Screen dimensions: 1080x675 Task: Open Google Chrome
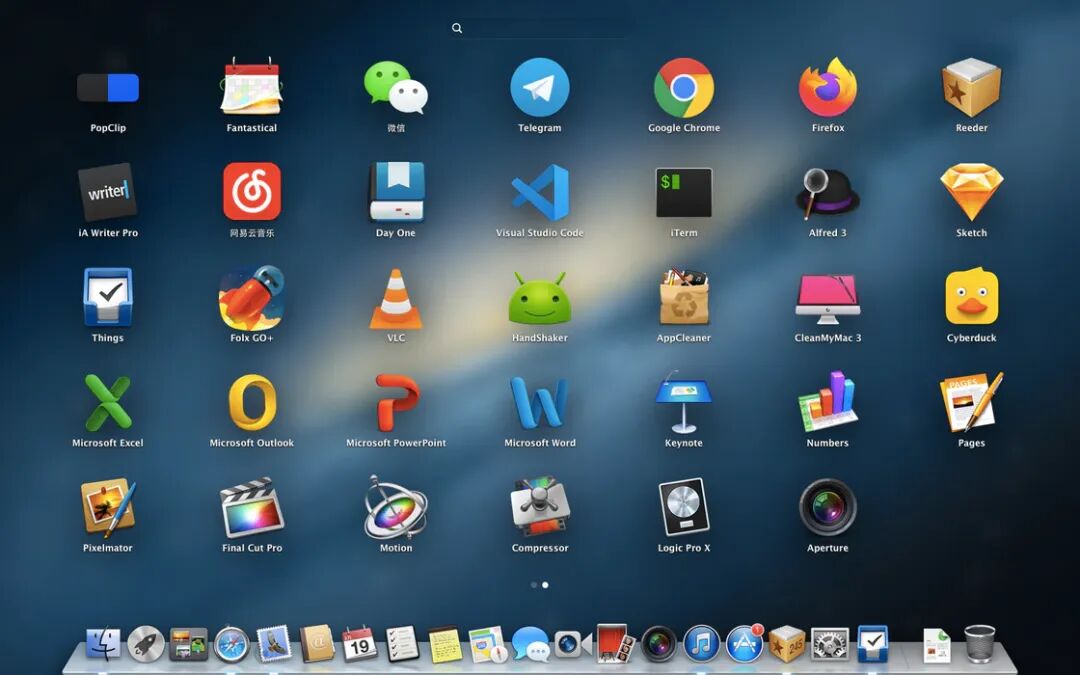click(x=684, y=87)
